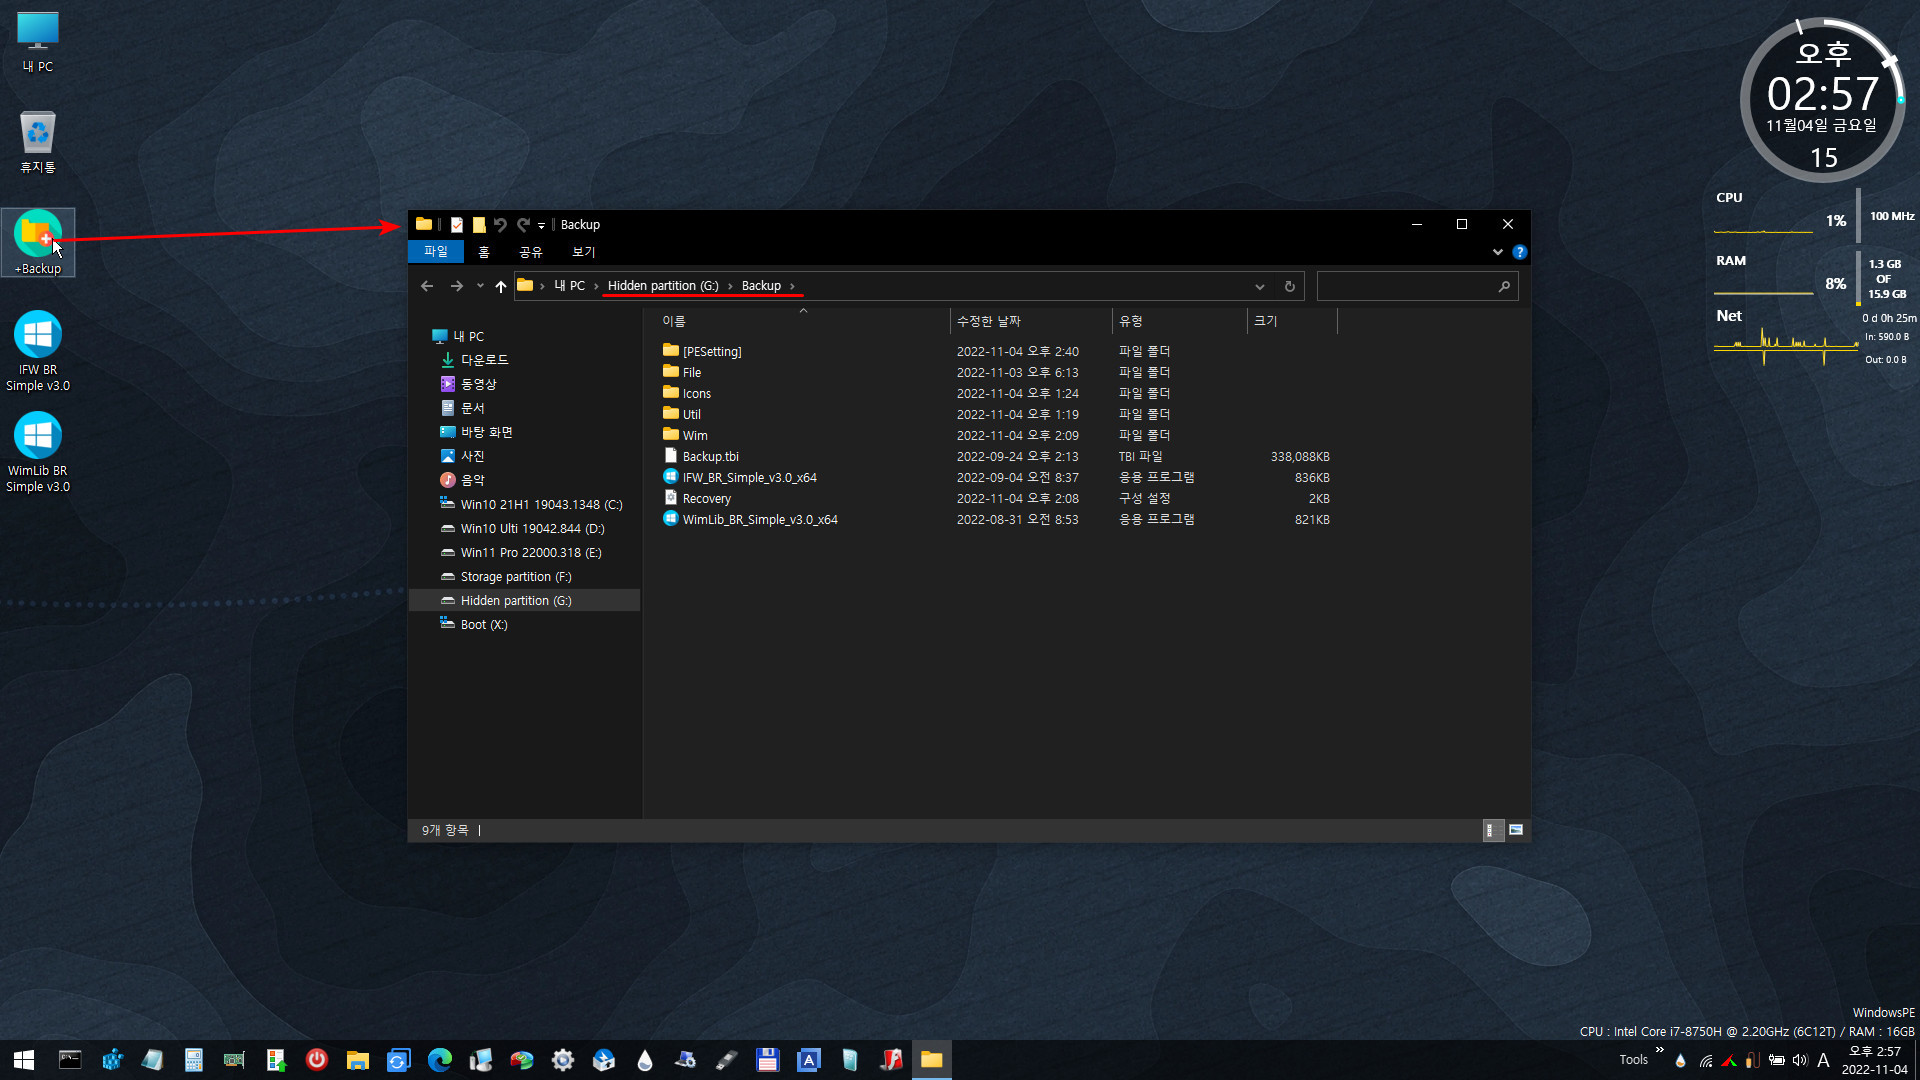This screenshot has height=1080, width=1920.
Task: Click Undo in the Explorer title bar
Action: click(x=501, y=225)
